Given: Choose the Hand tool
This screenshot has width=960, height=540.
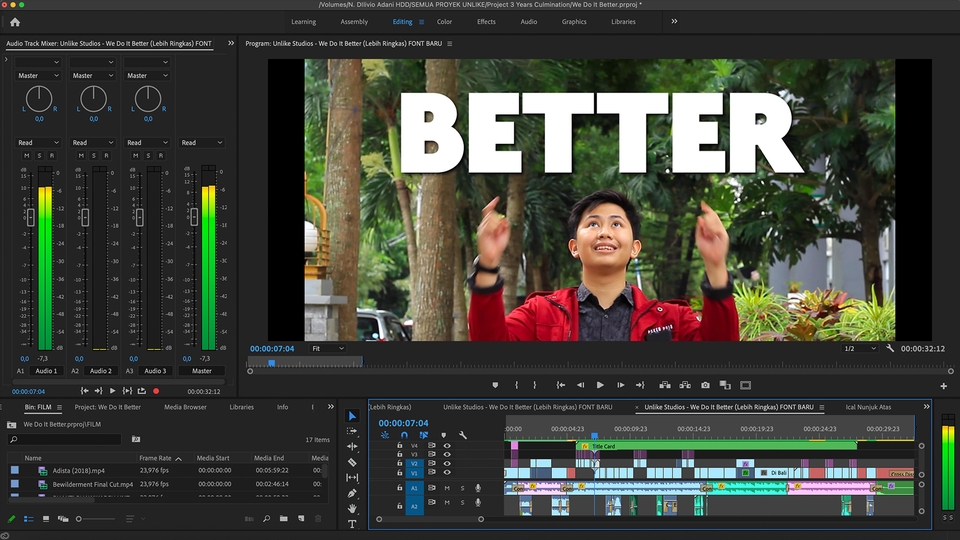Looking at the screenshot, I should (352, 508).
